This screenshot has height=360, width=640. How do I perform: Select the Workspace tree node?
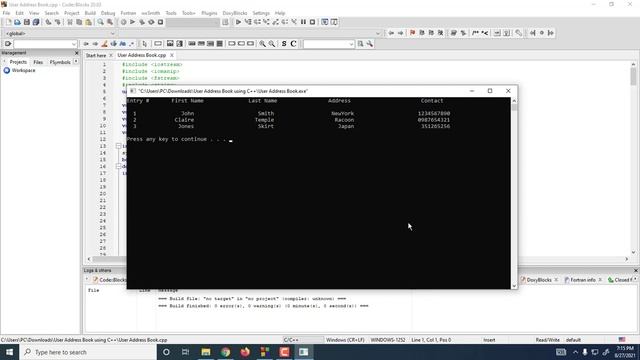pos(23,71)
